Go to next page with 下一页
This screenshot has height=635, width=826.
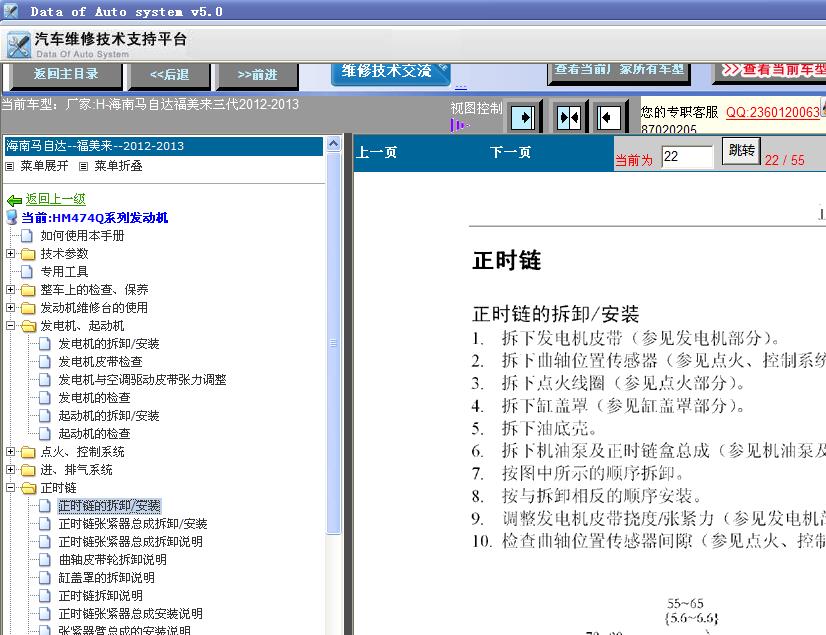click(510, 153)
